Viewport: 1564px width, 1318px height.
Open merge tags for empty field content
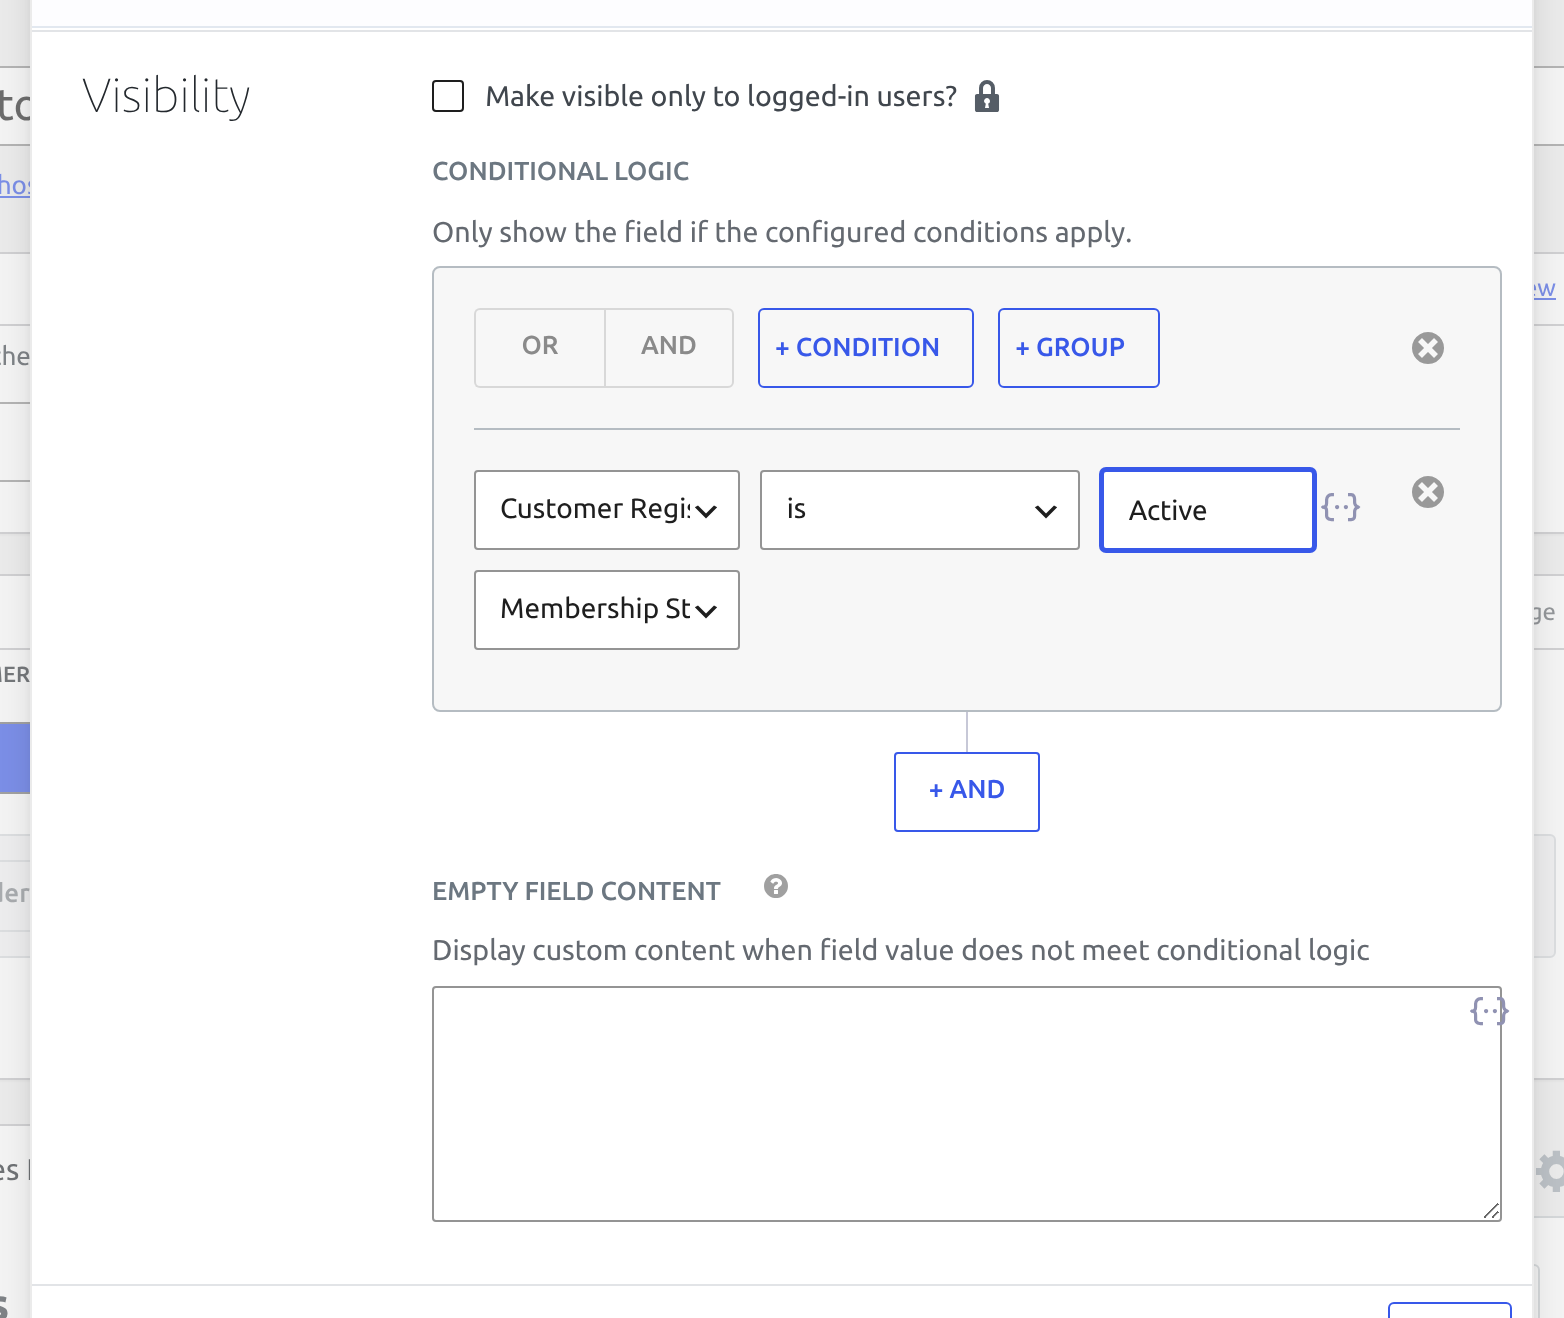click(x=1489, y=1011)
